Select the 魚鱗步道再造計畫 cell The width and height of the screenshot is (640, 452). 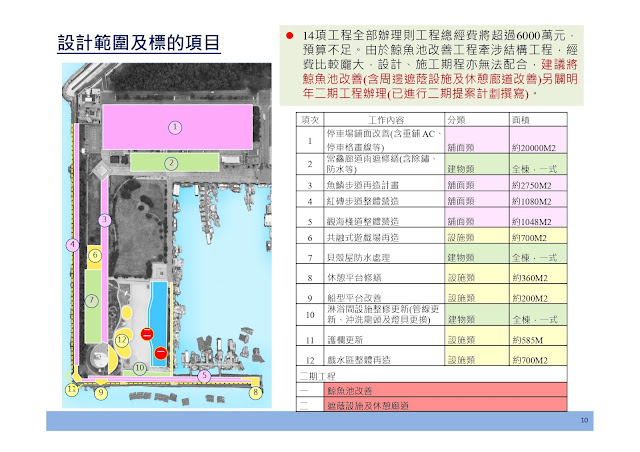point(384,183)
